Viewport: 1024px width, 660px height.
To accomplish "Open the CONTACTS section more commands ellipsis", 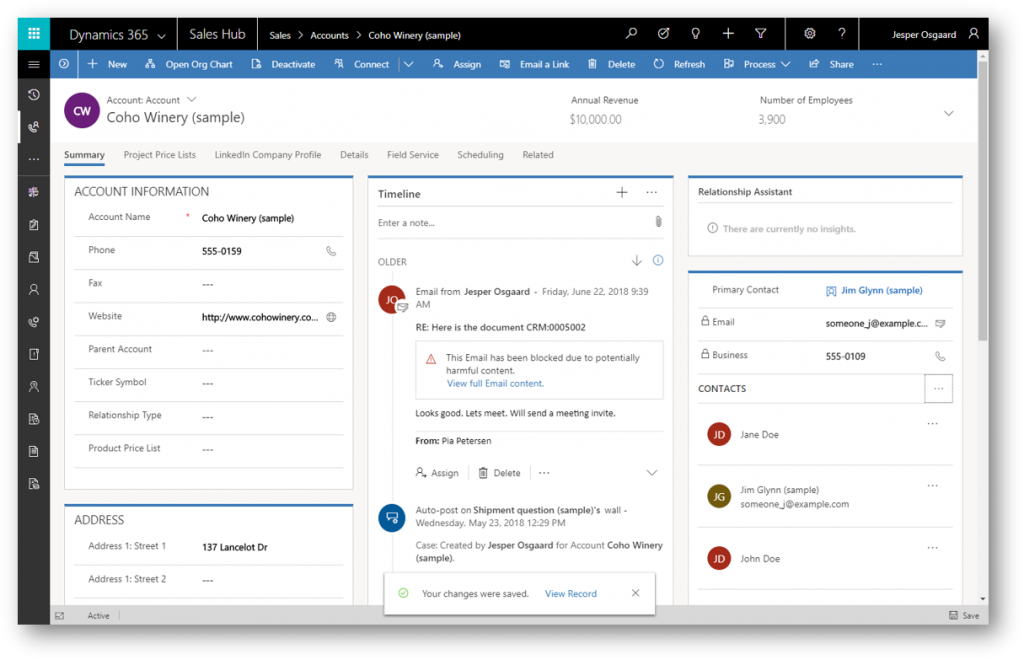I will click(x=938, y=388).
